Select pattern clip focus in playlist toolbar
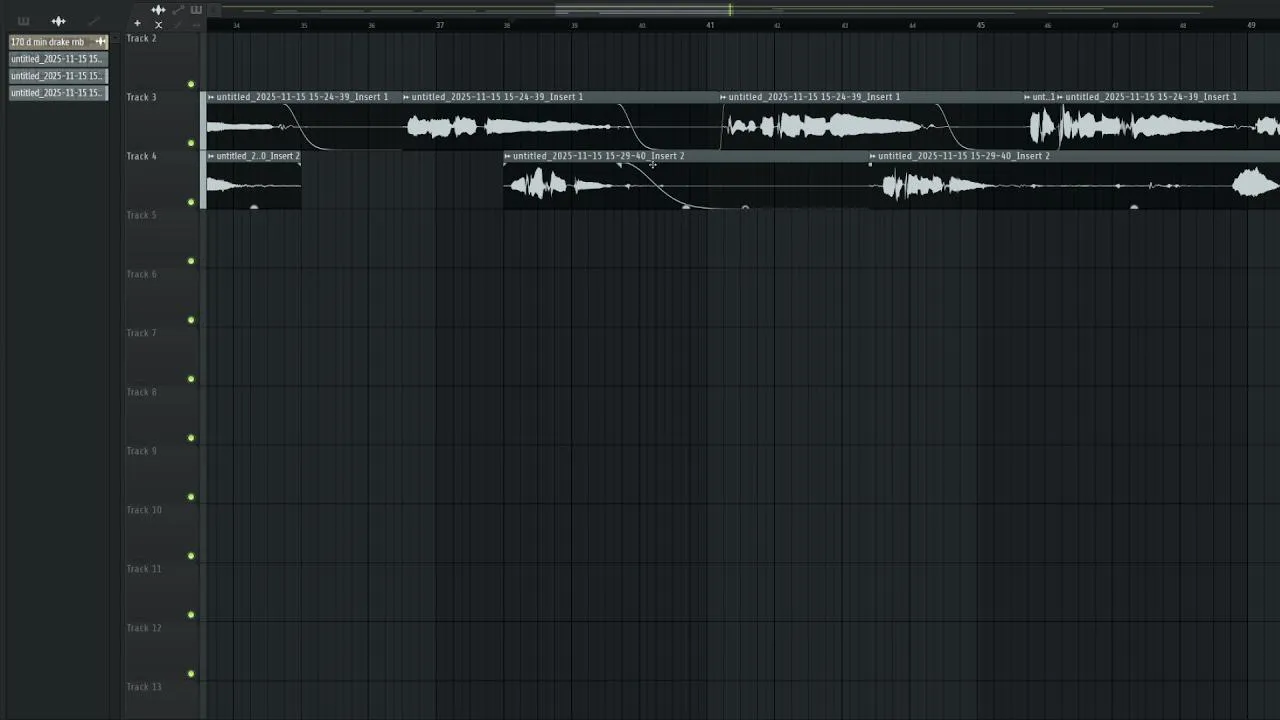 196,10
